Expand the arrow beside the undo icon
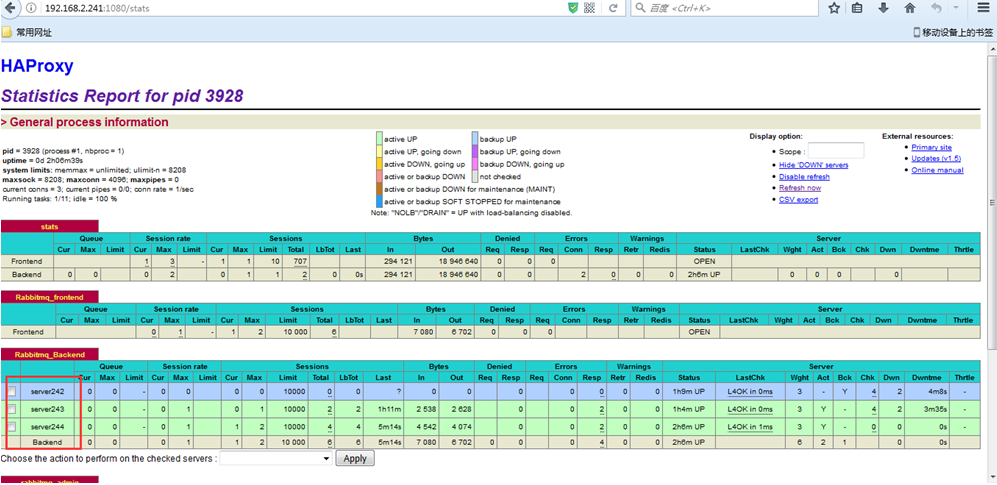The image size is (997, 485). pyautogui.click(x=956, y=8)
